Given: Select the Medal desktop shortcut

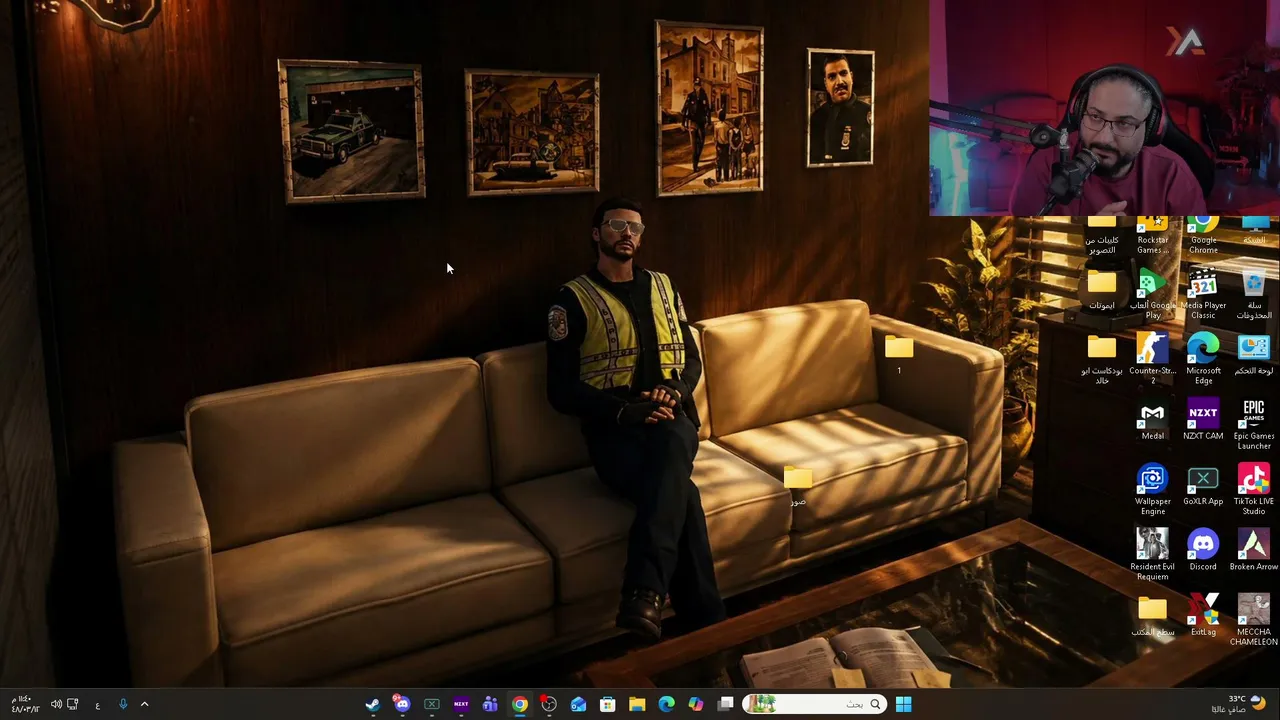Looking at the screenshot, I should [x=1152, y=420].
